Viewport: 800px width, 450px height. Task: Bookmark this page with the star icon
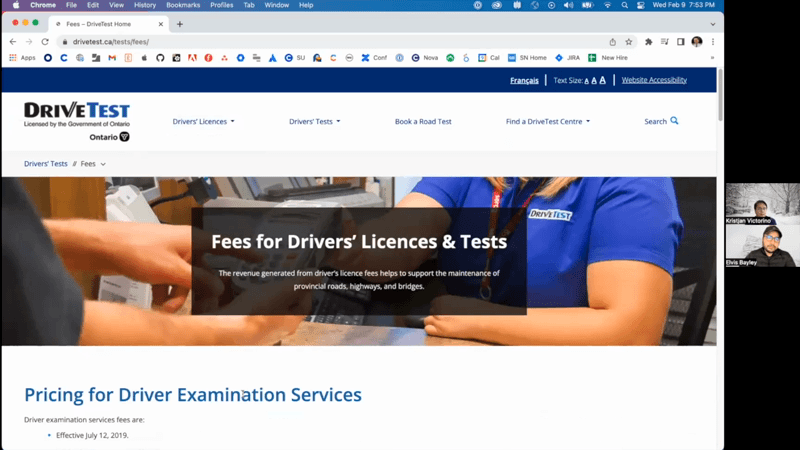click(629, 42)
